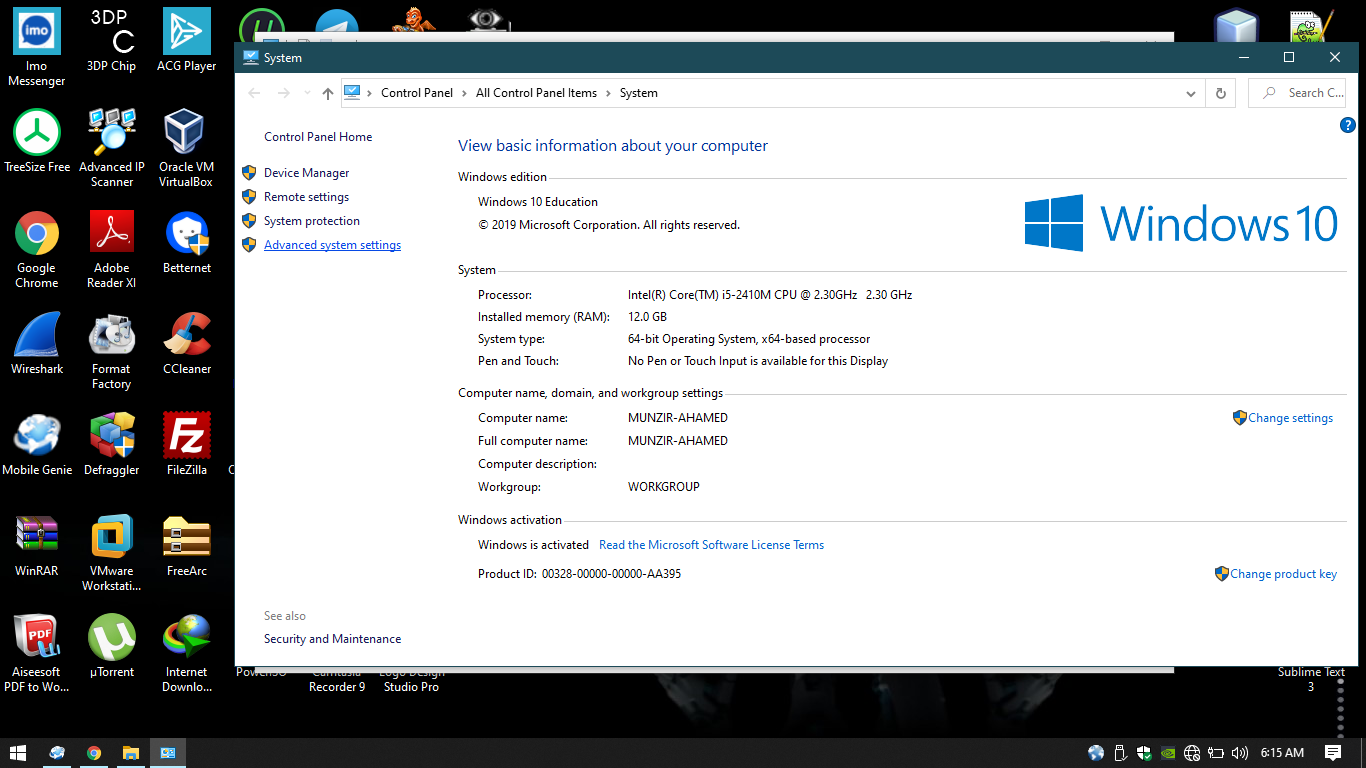Image resolution: width=1366 pixels, height=768 pixels.
Task: Launch ACG Player from desktop
Action: click(186, 40)
